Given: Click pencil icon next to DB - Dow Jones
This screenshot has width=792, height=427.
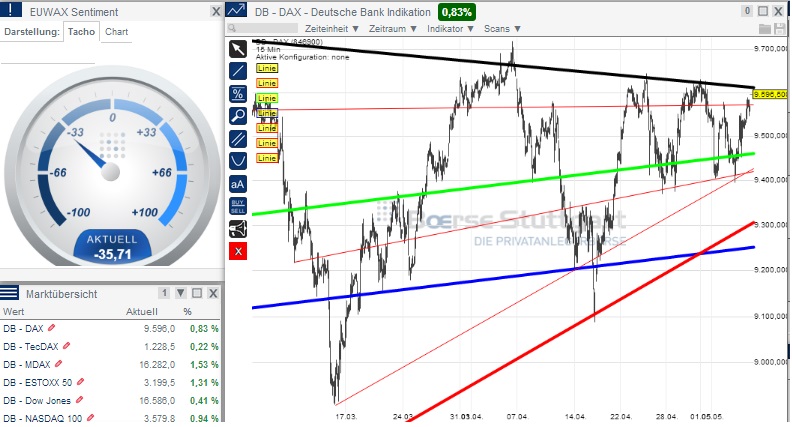Looking at the screenshot, I should (79, 400).
